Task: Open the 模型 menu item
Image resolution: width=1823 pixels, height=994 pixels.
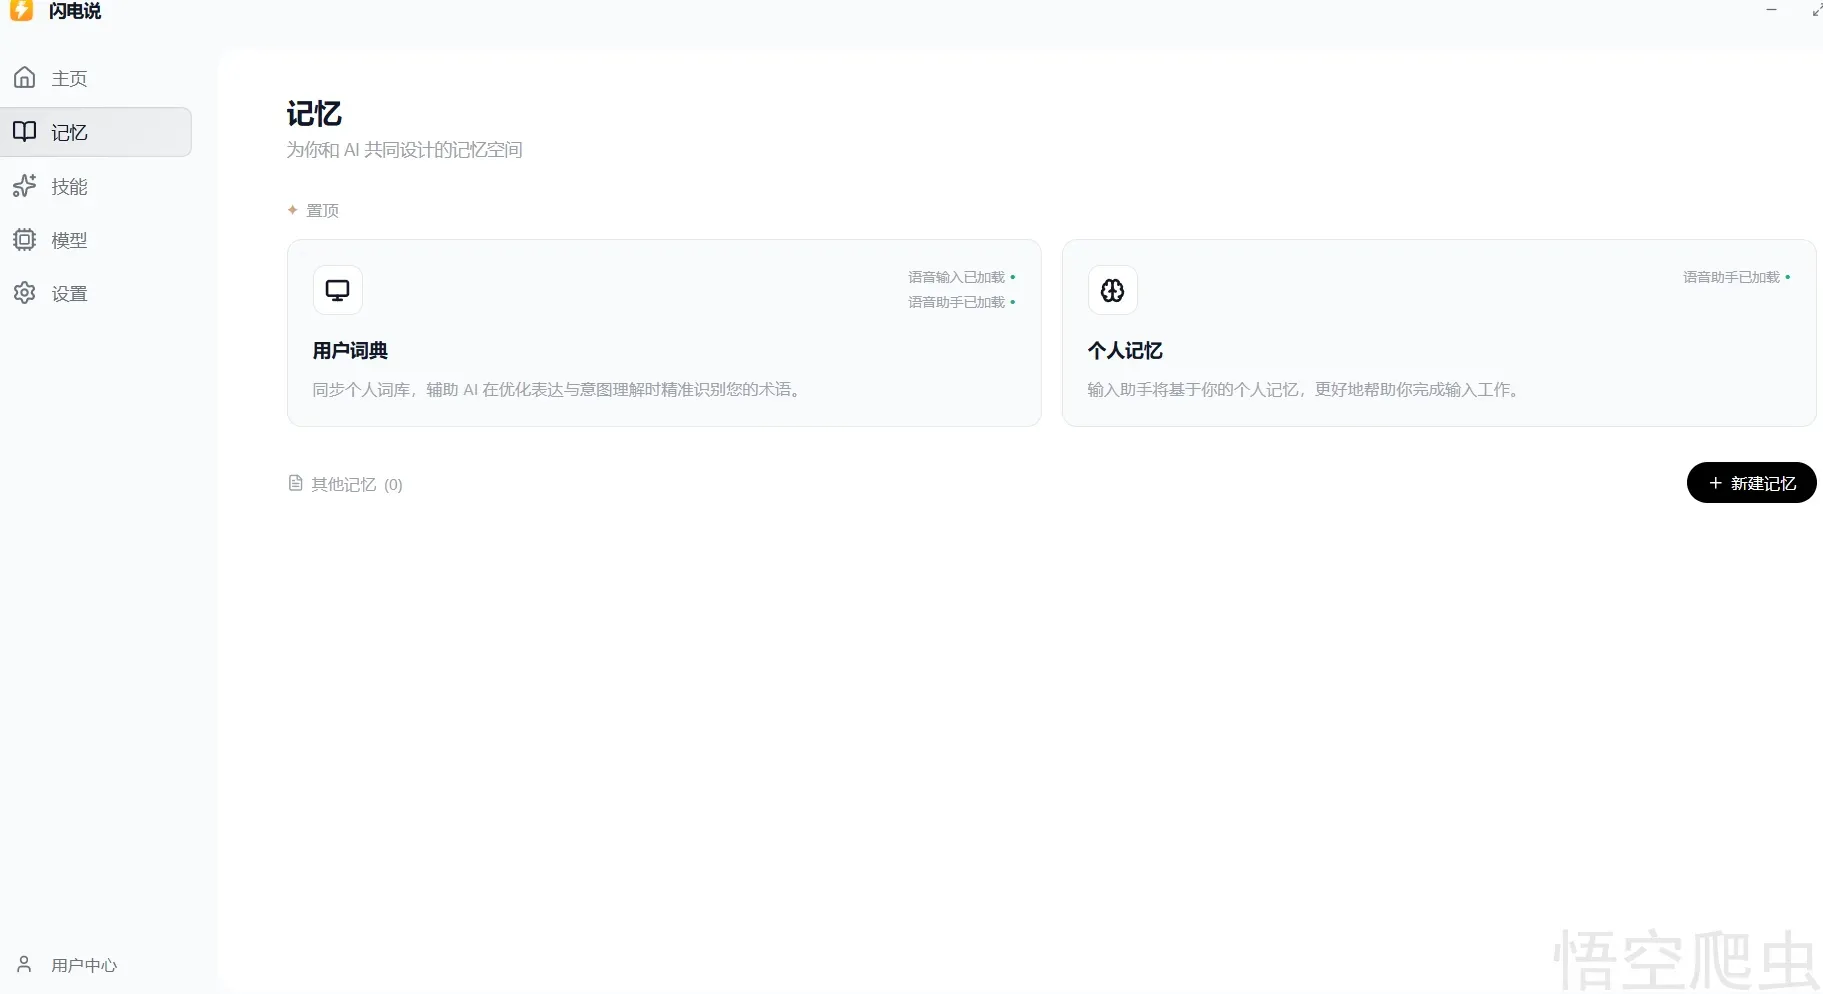Action: click(x=69, y=240)
